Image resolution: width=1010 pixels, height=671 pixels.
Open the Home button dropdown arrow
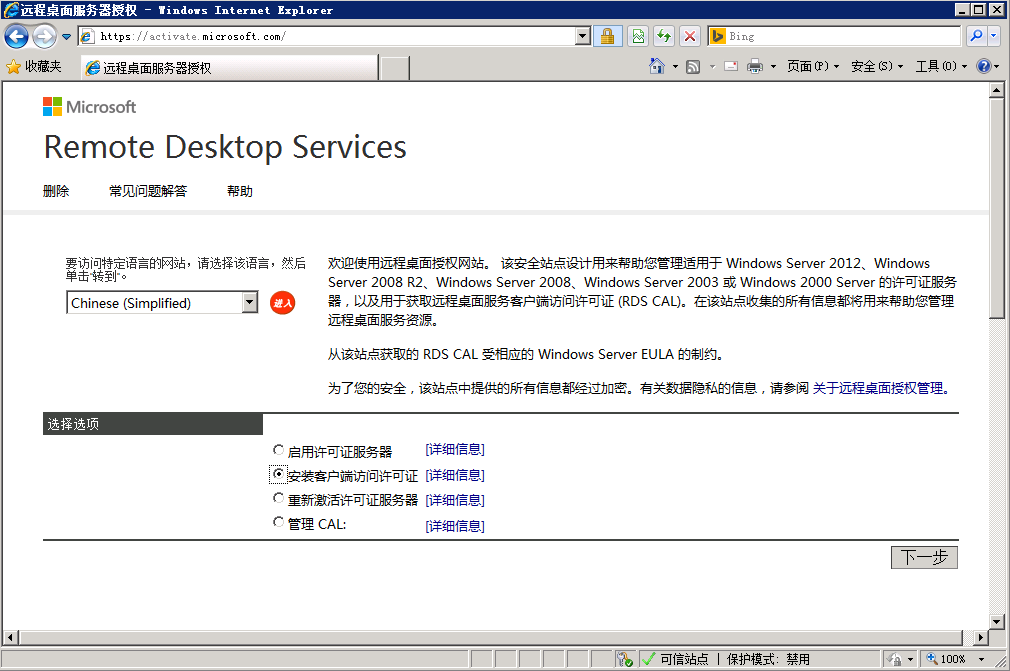(675, 66)
